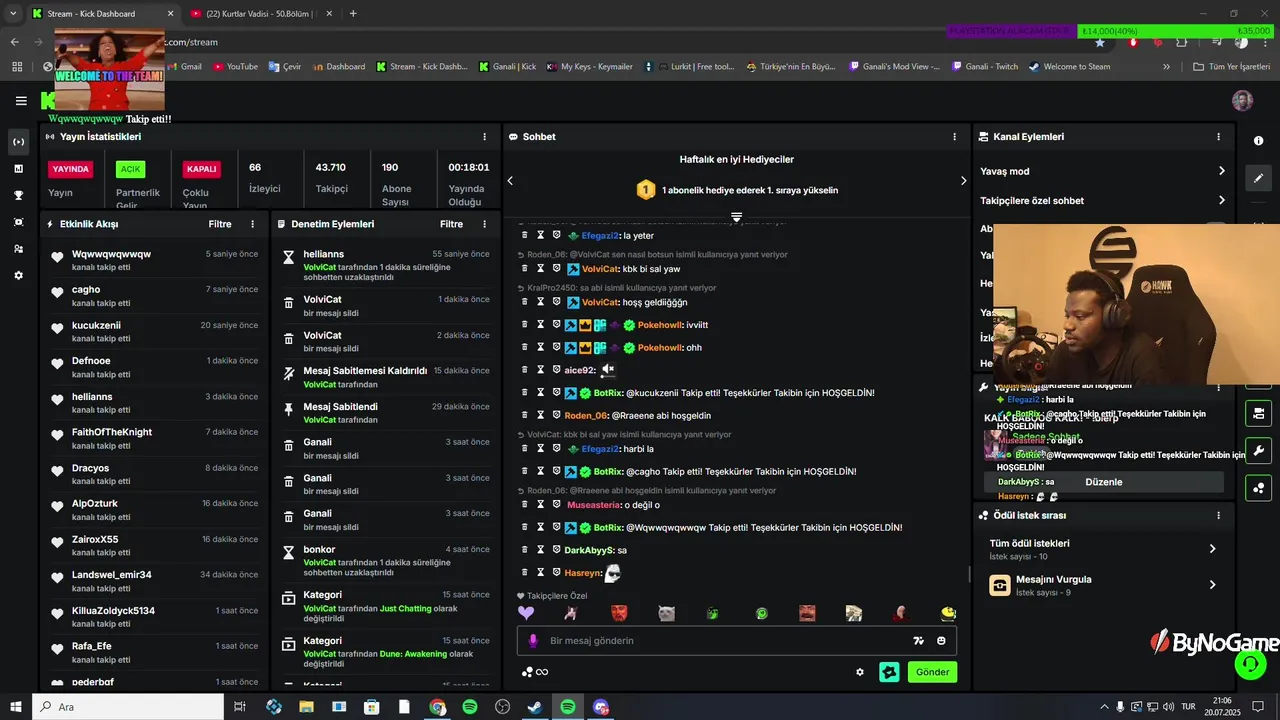Viewport: 1280px width, 720px height.
Task: Open Kanal Eylemleri panel three-dot menu
Action: click(1218, 137)
